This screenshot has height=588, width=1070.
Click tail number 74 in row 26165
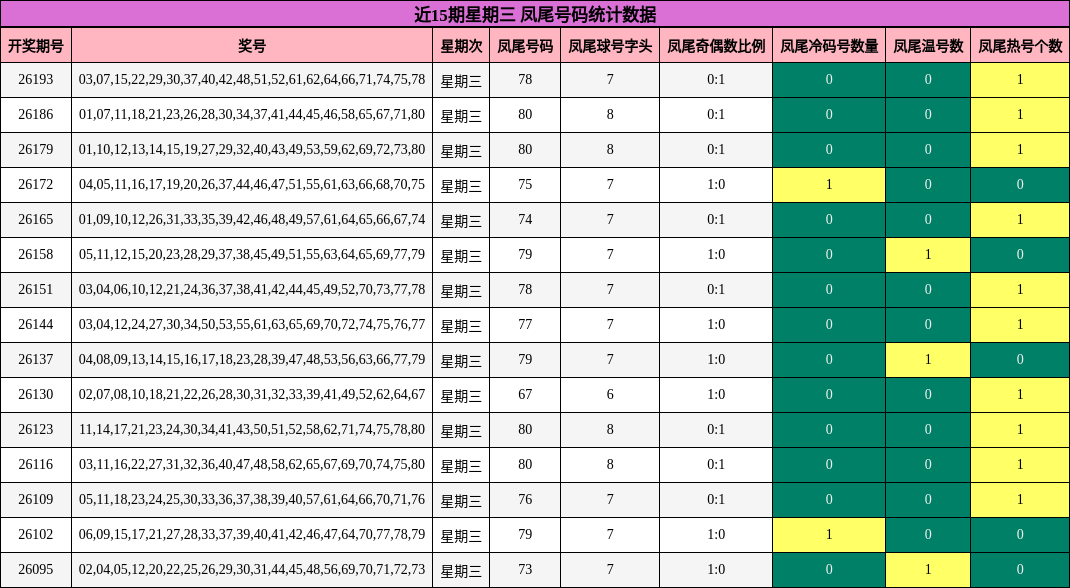[525, 219]
